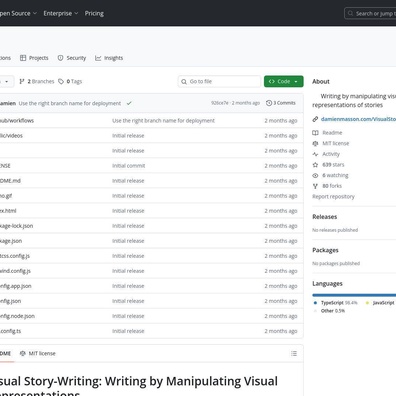The height and width of the screenshot is (396, 396).
Task: Open the readme outline list icon
Action: [294, 353]
